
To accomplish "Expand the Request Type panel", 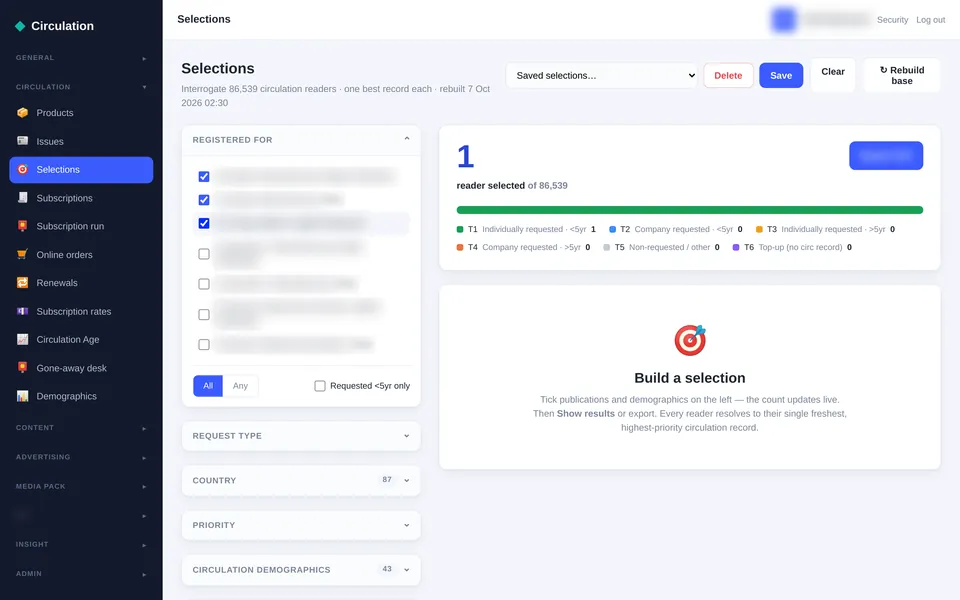I will 301,436.
